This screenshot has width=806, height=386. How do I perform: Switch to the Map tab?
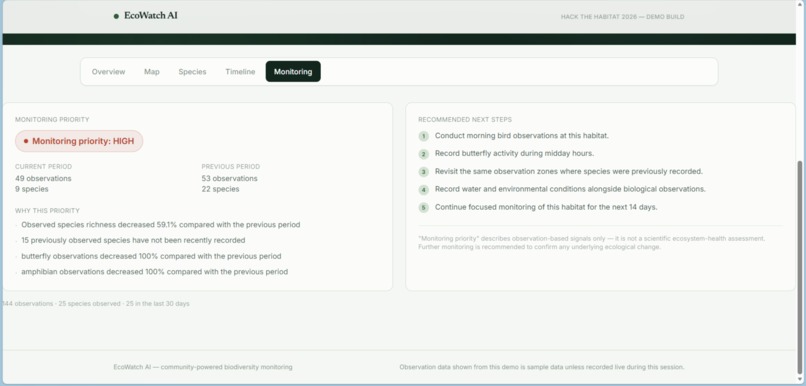152,72
